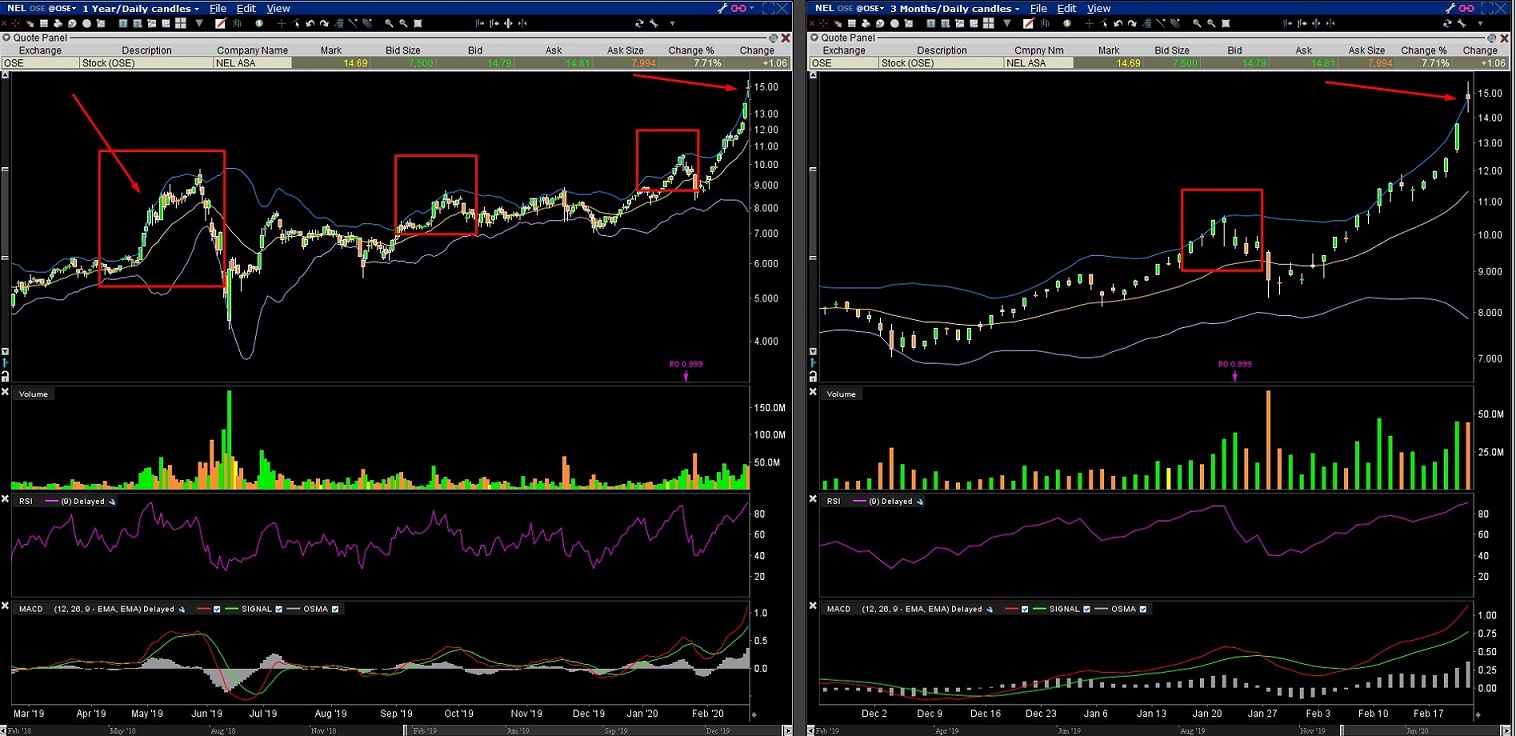Image resolution: width=1516 pixels, height=736 pixels.
Task: Open gray triangle dropdown in right toolbar
Action: (x=1007, y=23)
